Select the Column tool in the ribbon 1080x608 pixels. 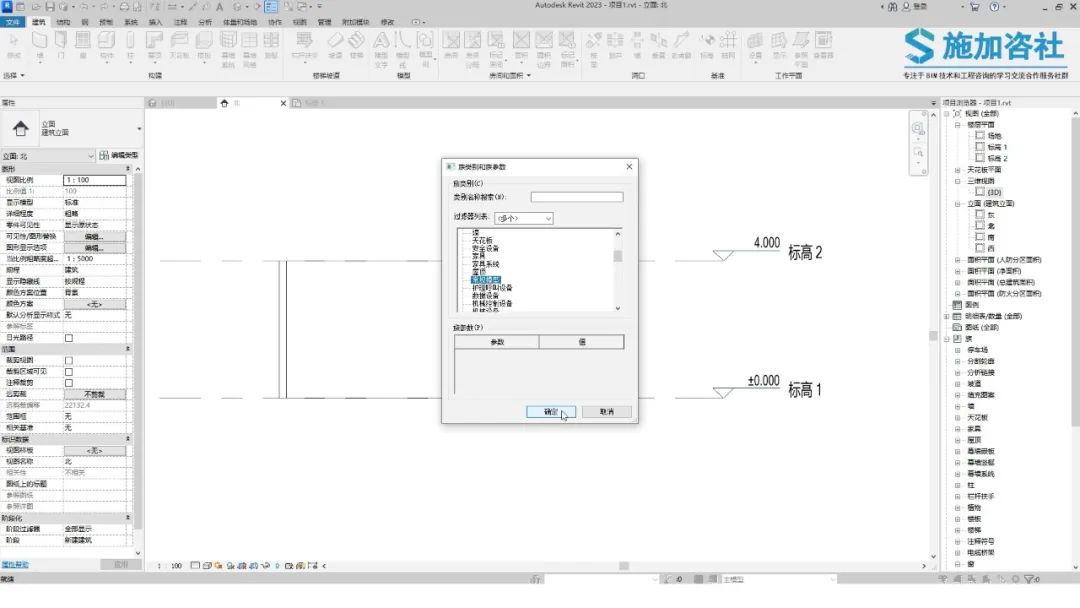point(129,45)
